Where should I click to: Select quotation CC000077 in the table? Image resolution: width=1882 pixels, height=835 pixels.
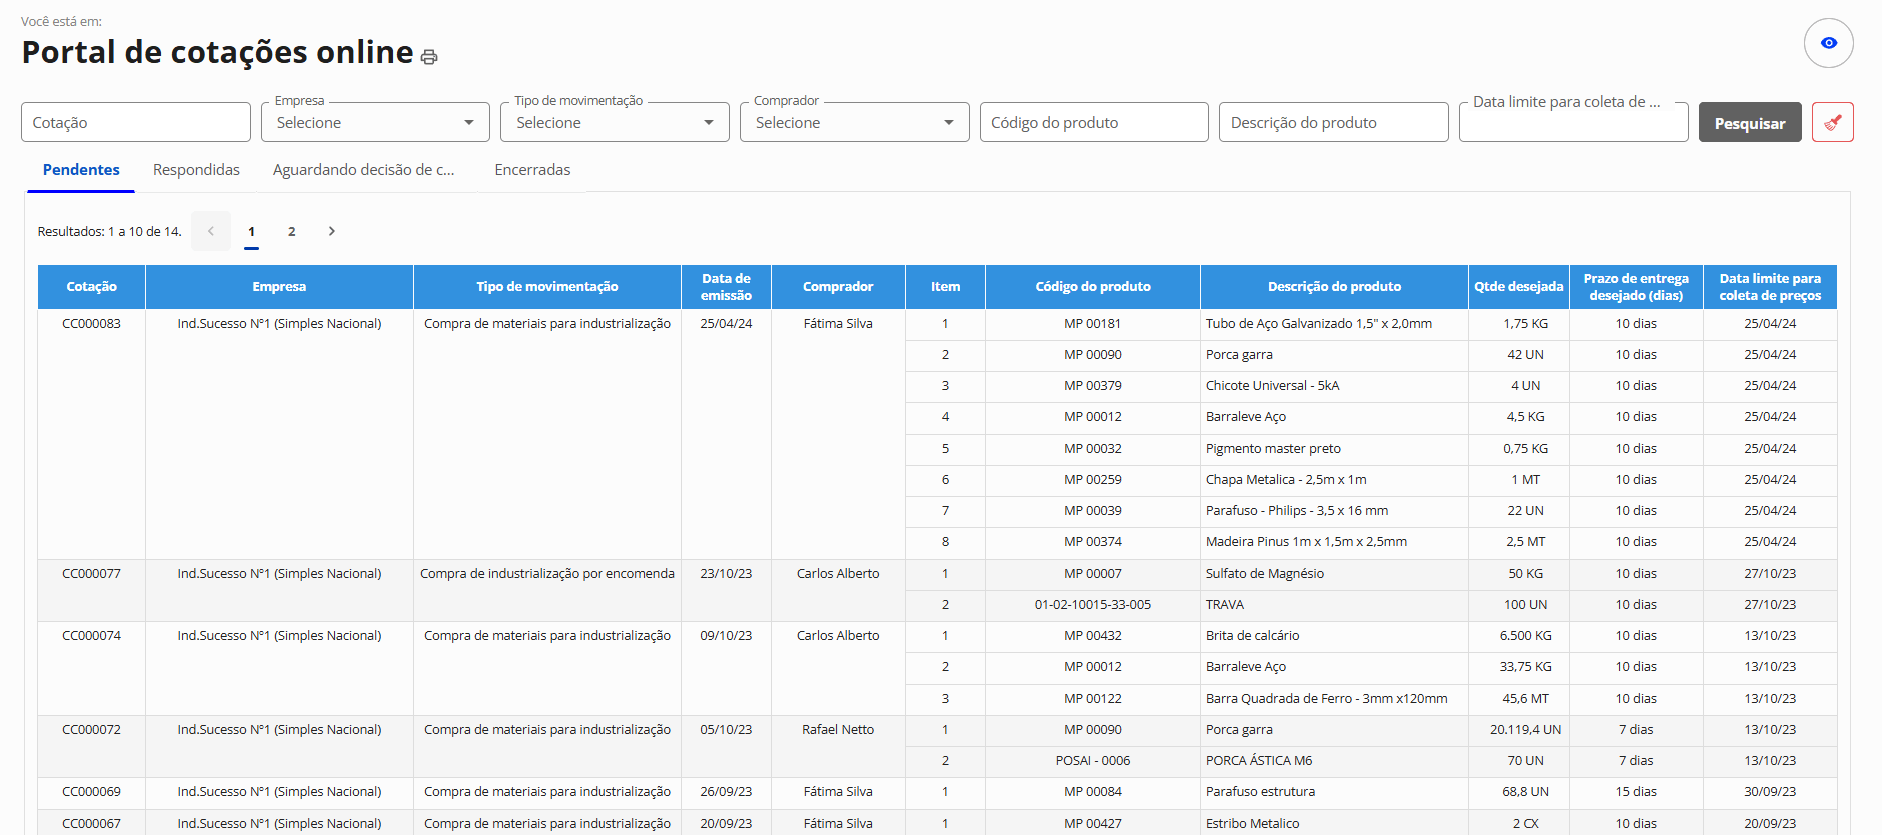click(91, 574)
